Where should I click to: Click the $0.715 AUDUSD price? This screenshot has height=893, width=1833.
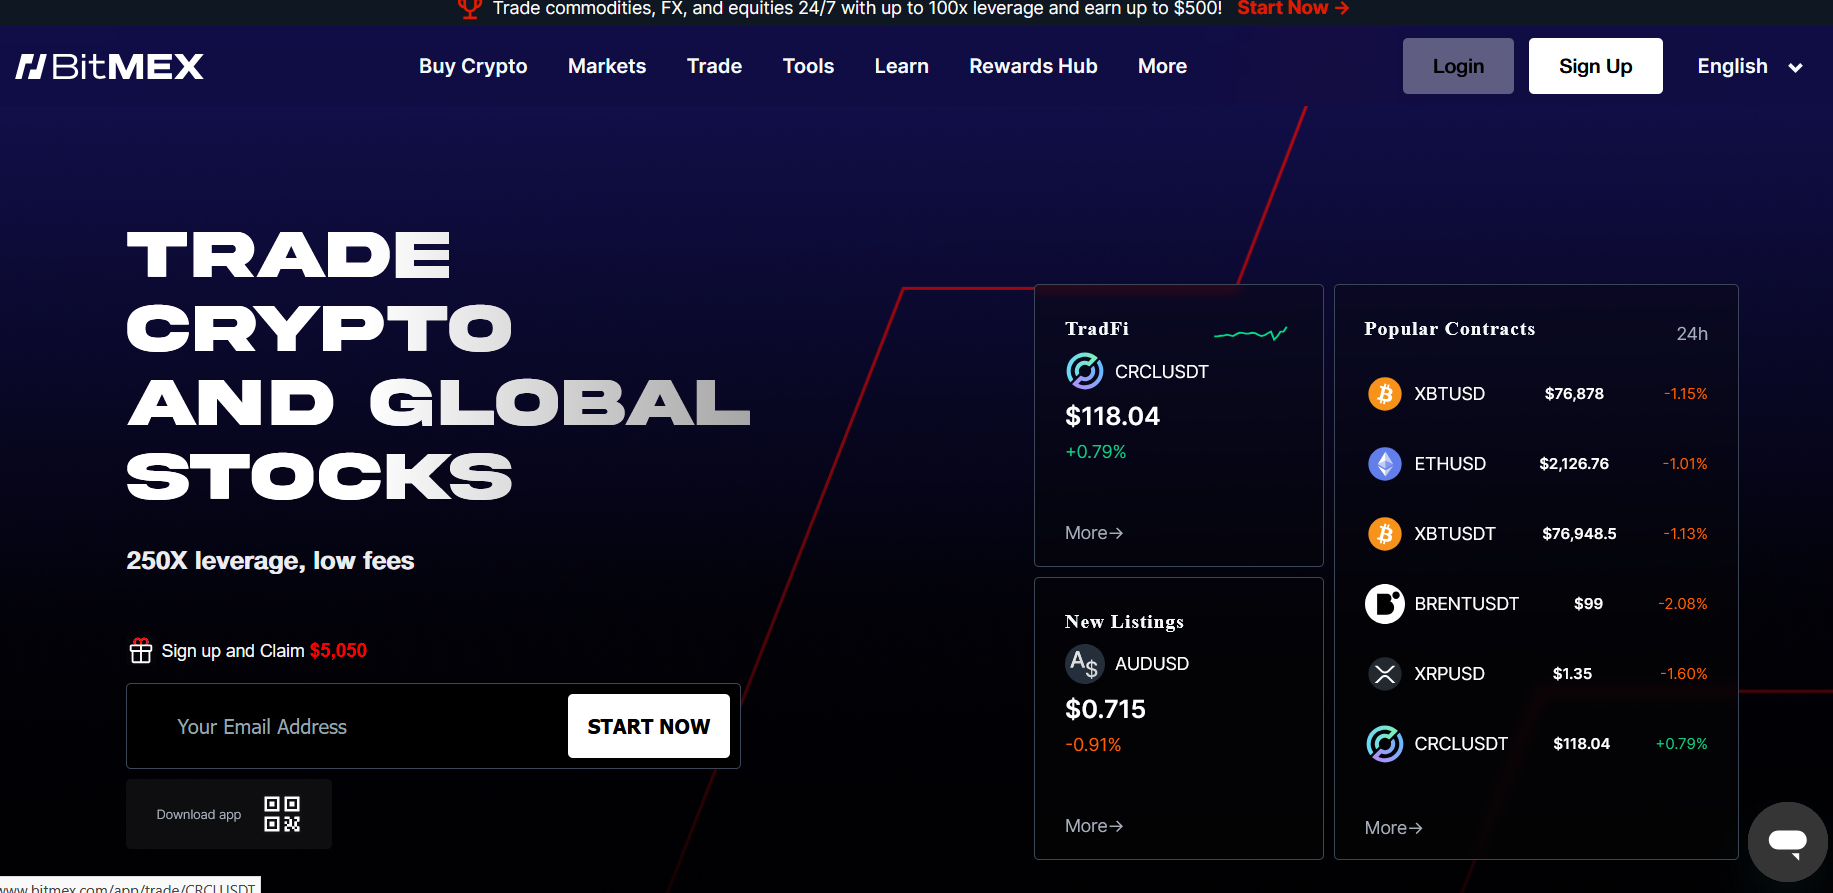click(1106, 709)
